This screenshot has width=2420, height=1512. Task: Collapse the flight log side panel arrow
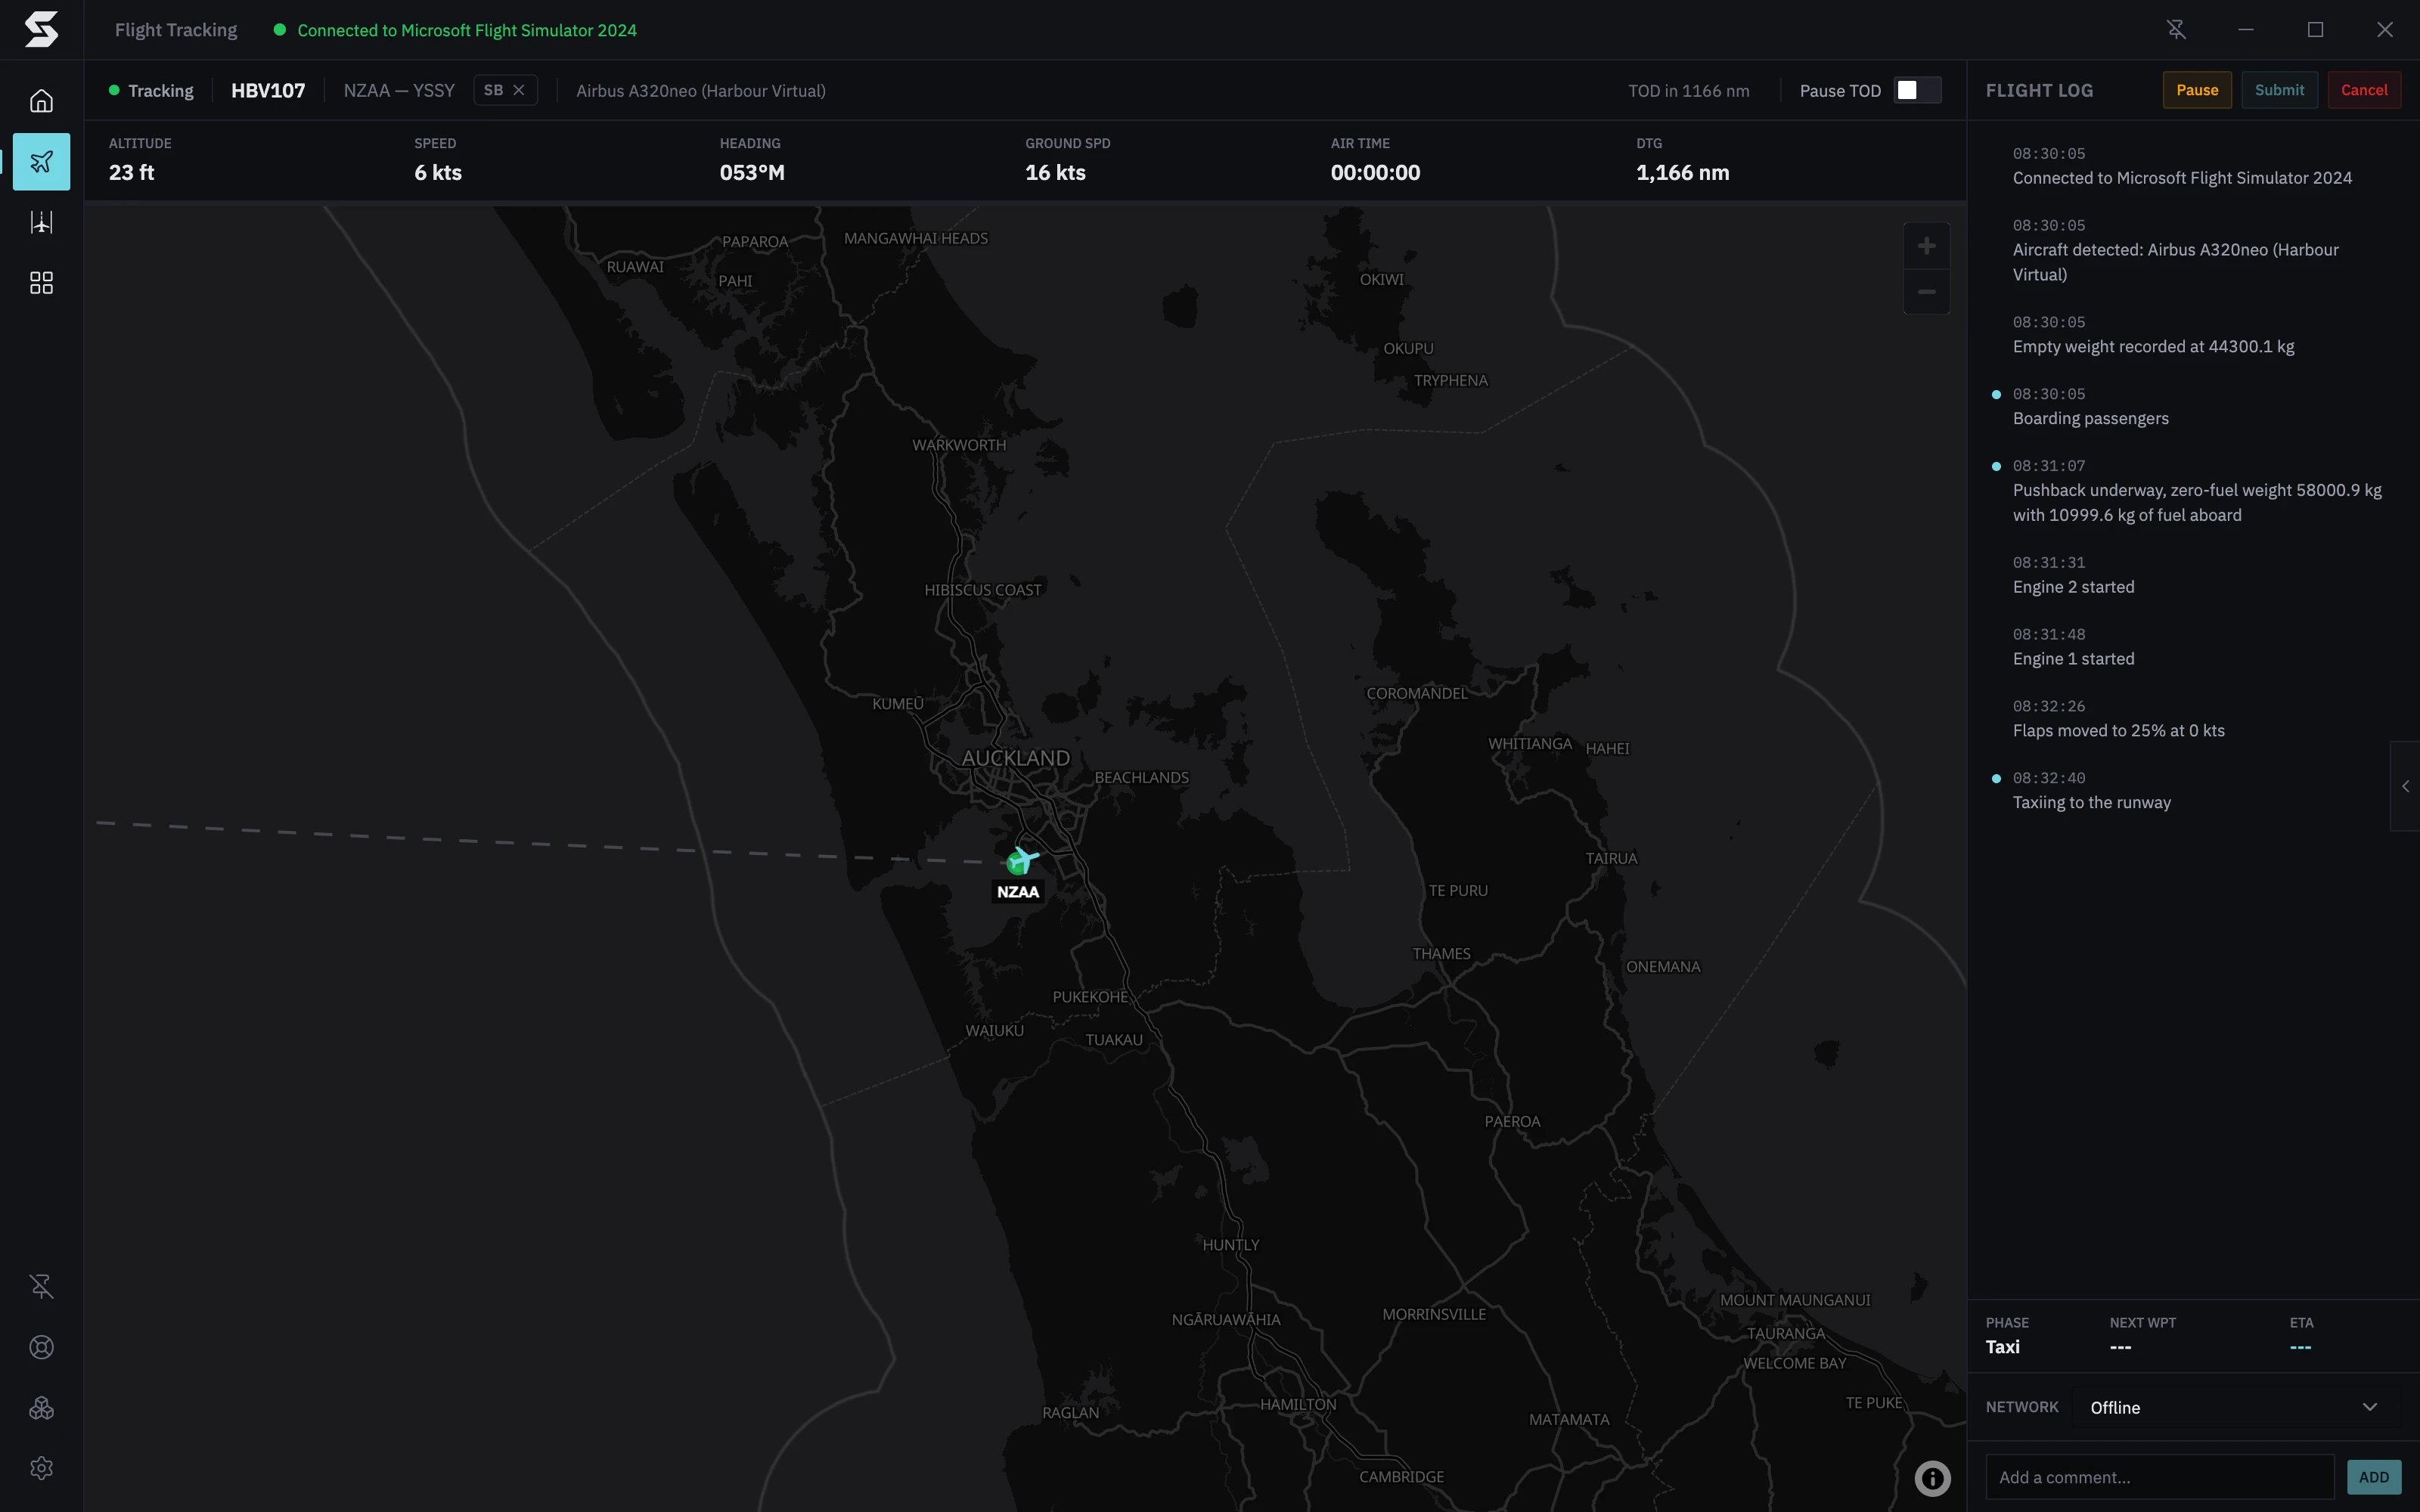click(x=2405, y=786)
